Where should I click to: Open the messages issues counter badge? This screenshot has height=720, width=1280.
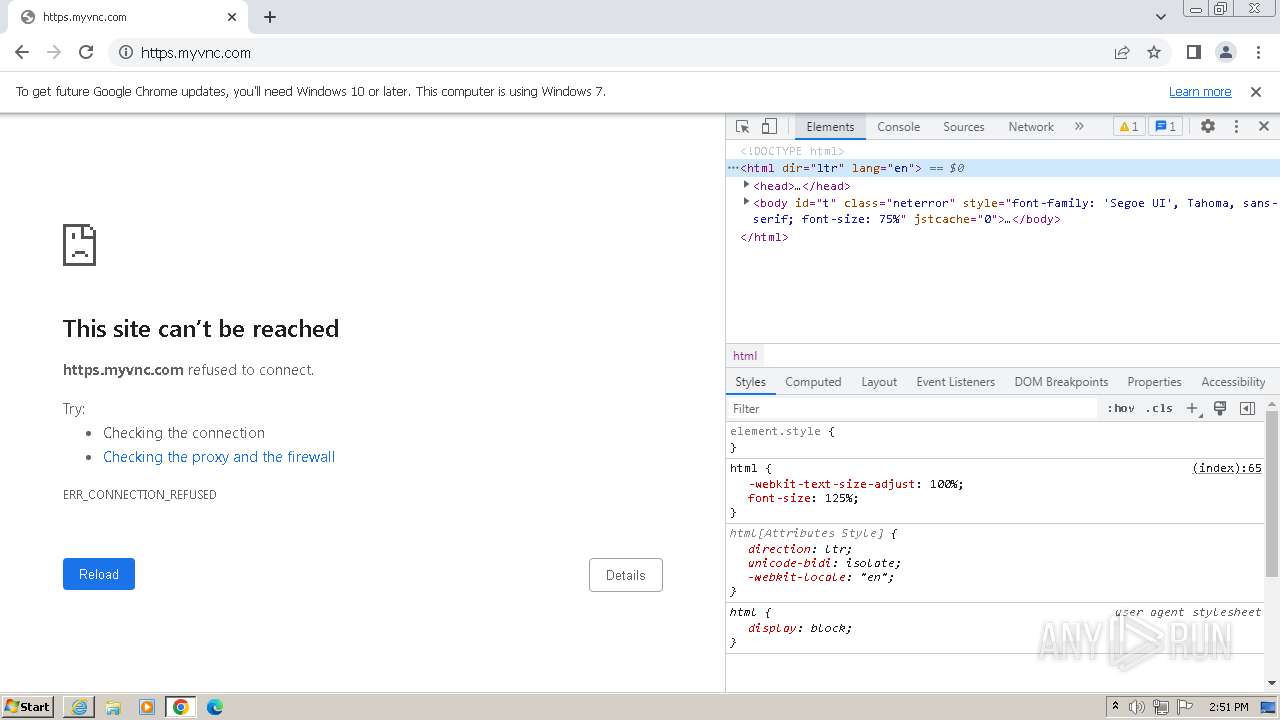pos(1165,127)
